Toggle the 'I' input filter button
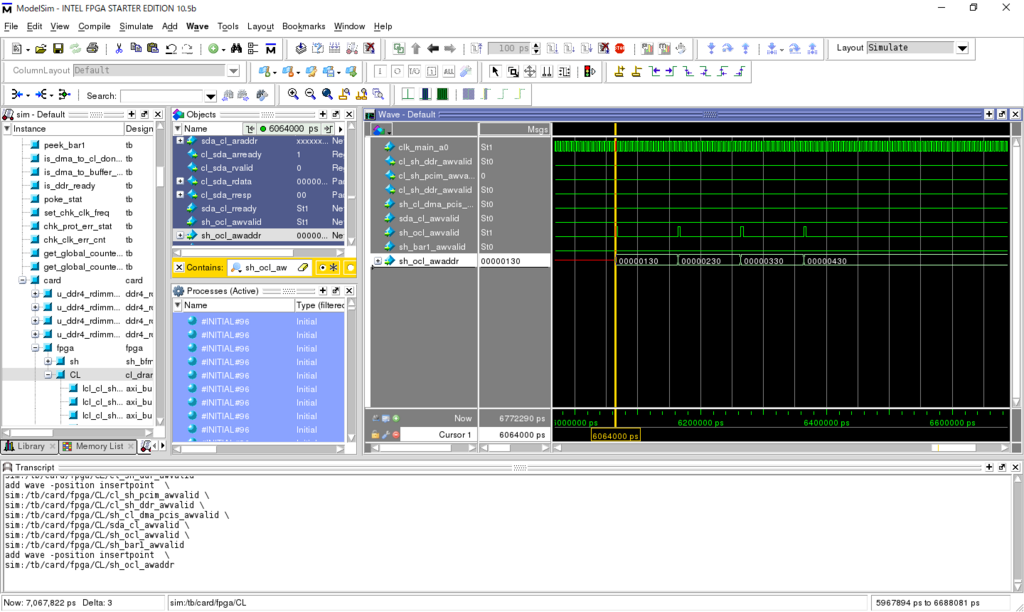This screenshot has height=612, width=1024. tap(380, 71)
